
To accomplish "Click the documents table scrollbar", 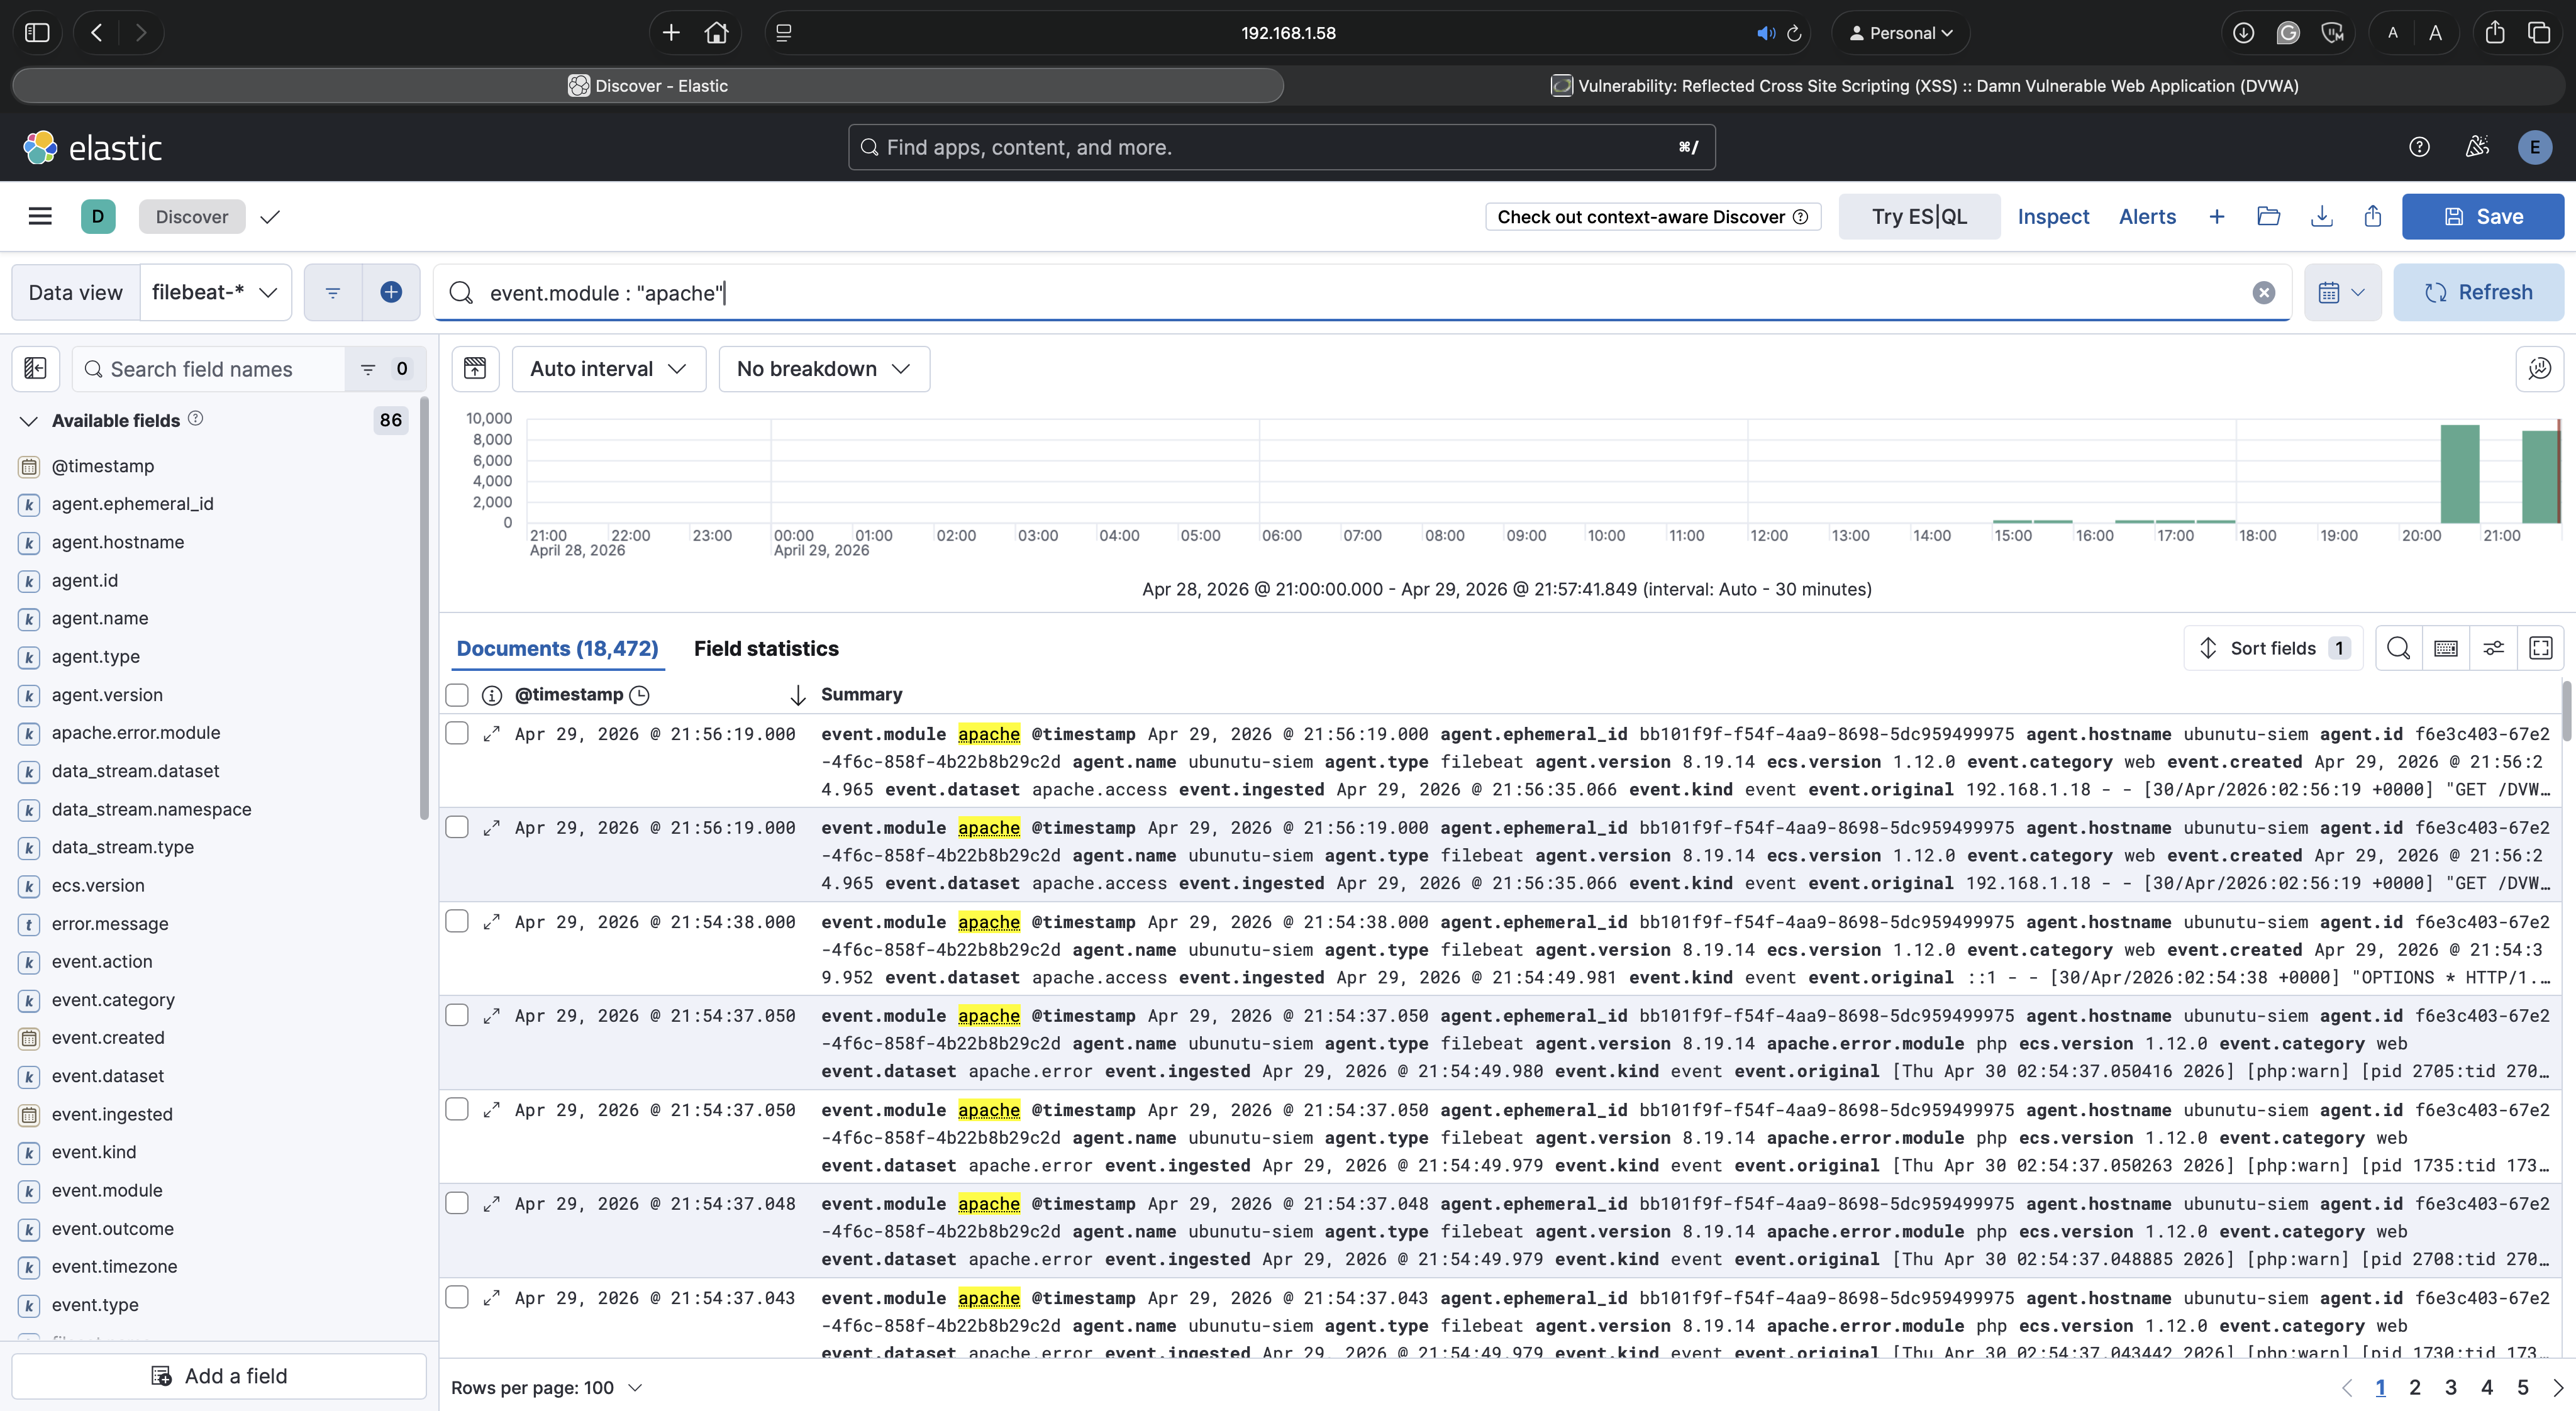I will pos(2567,710).
